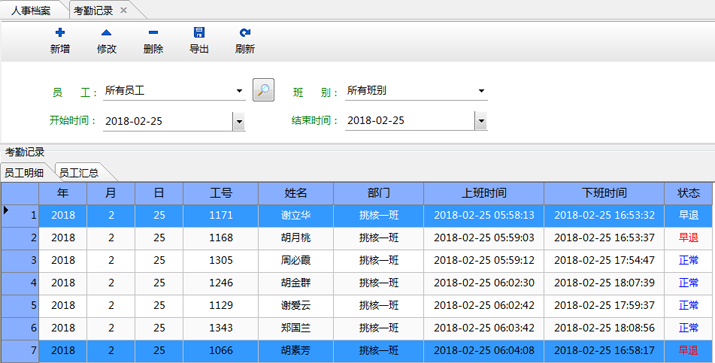Click employee name 胡金群
Screen dimensions: 715x363
click(296, 283)
